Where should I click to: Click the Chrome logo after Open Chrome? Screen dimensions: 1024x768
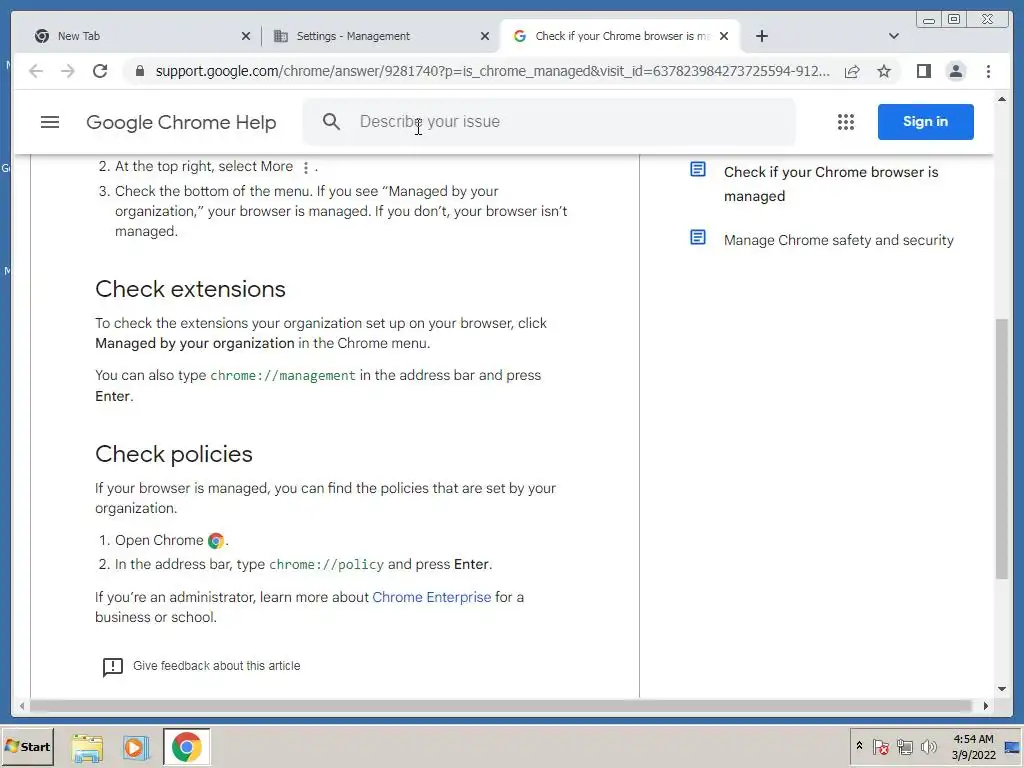click(x=216, y=541)
